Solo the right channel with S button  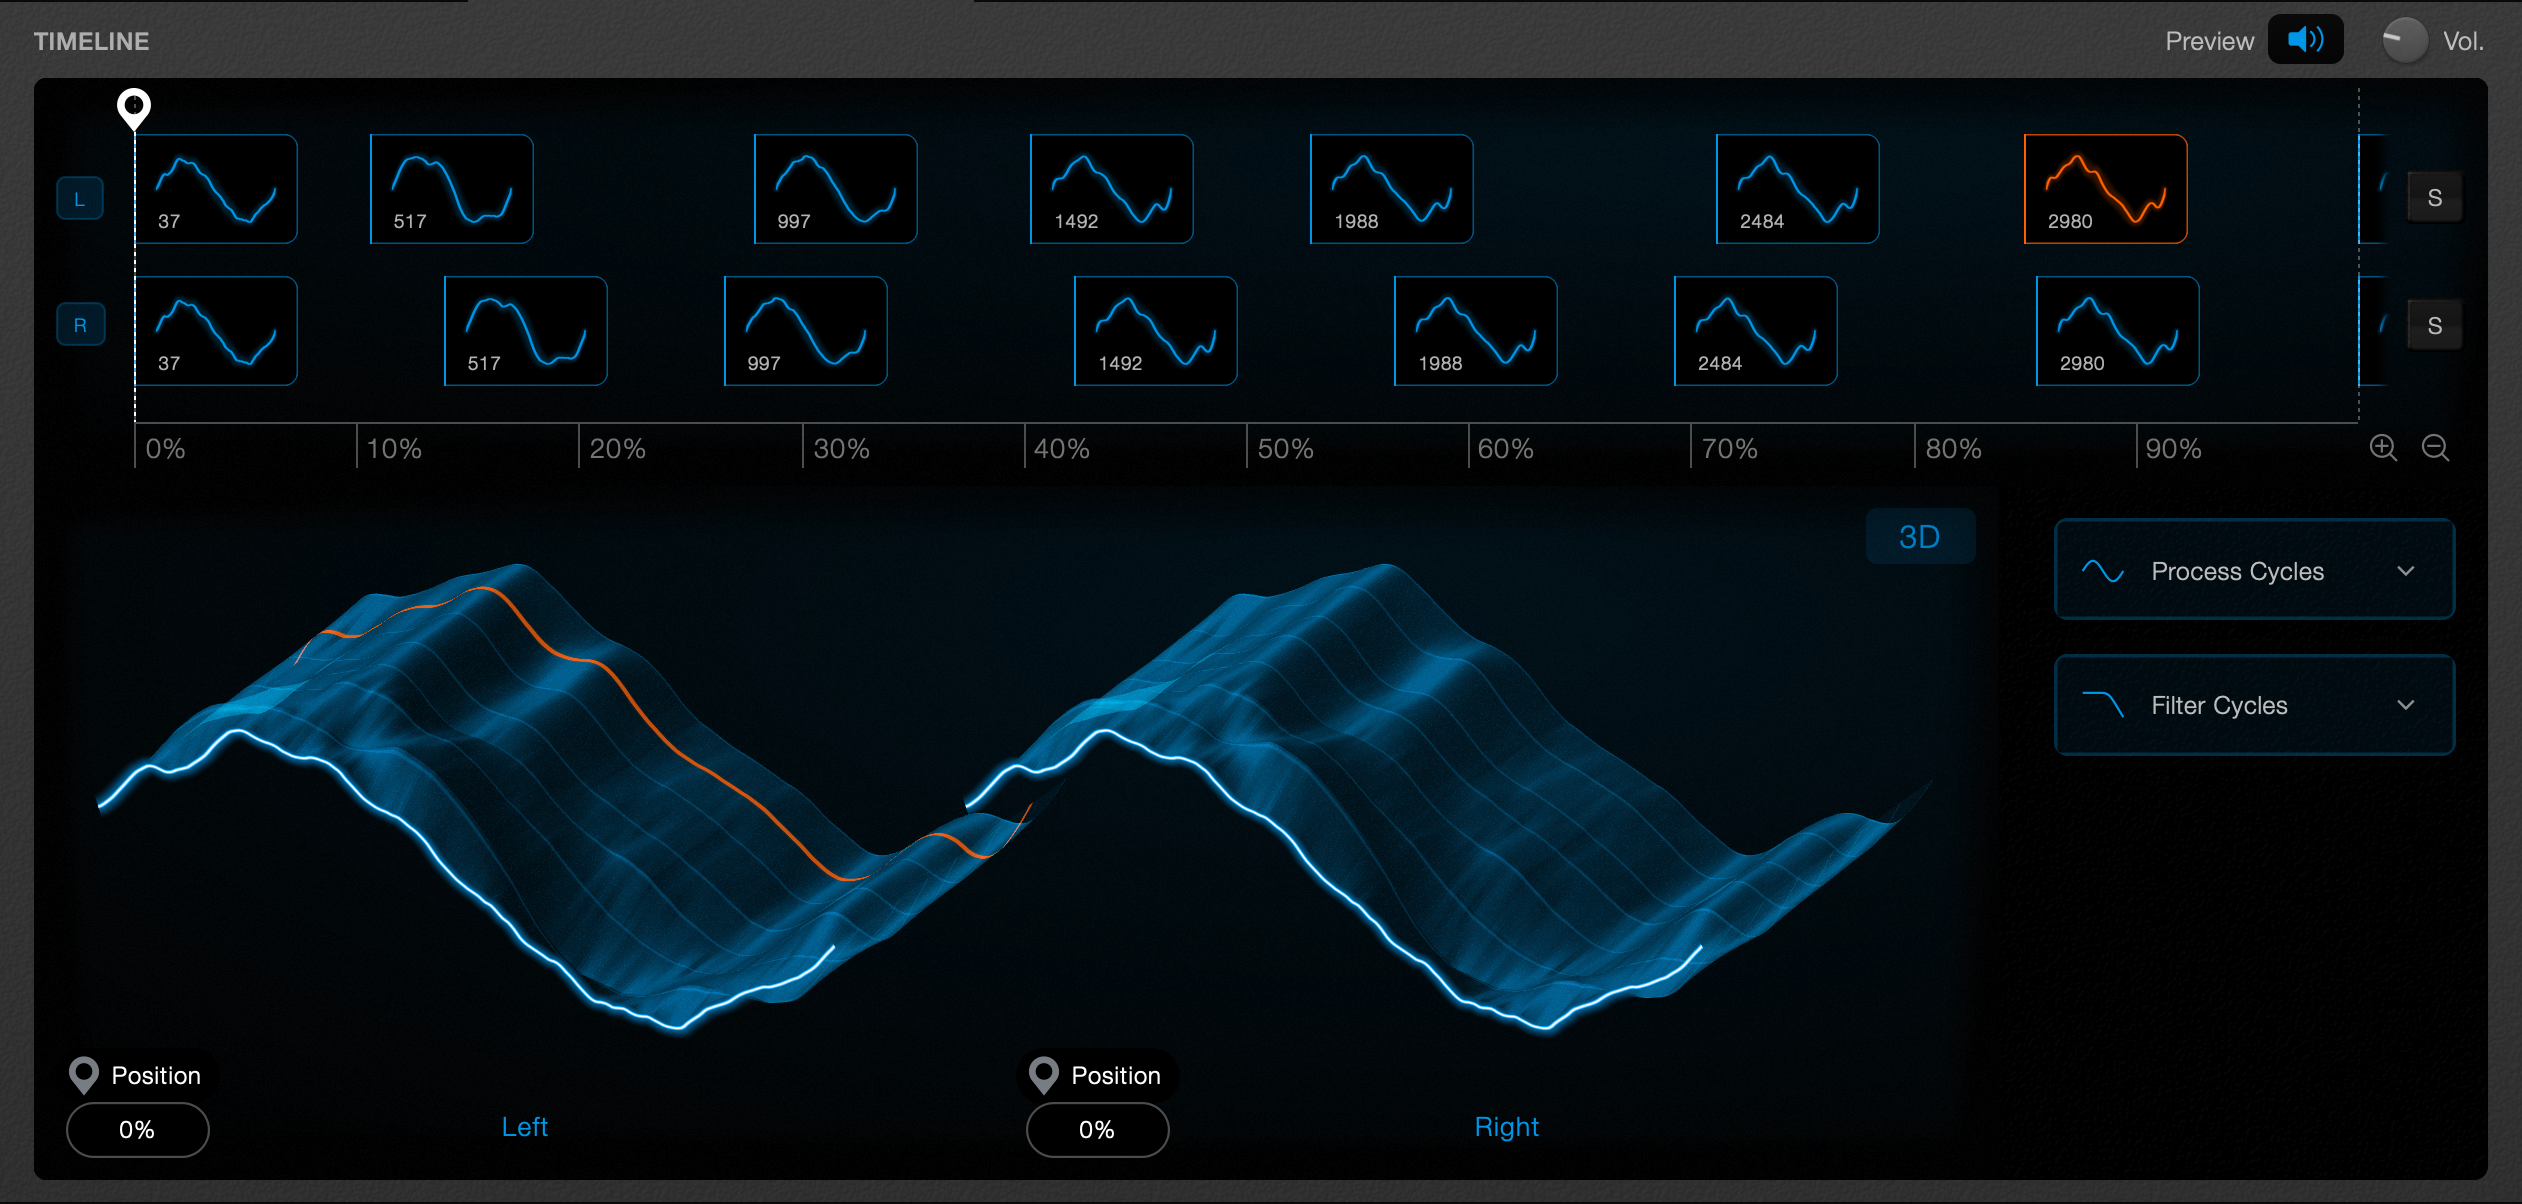(x=2434, y=325)
